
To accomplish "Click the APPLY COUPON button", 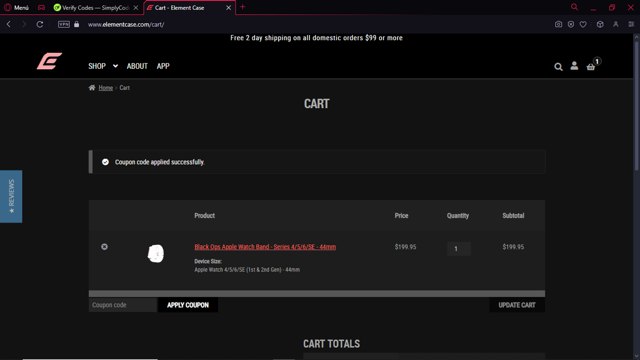I will coord(188,305).
